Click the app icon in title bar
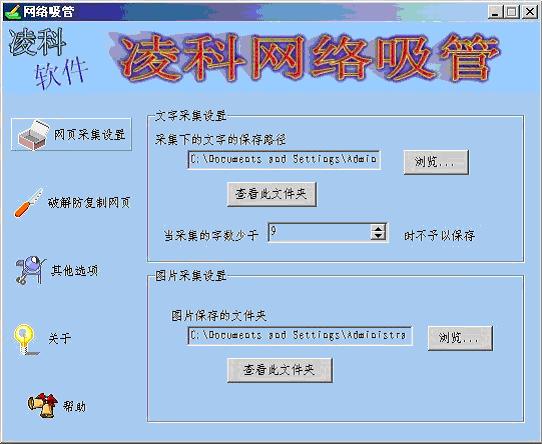Image resolution: width=542 pixels, height=444 pixels. pyautogui.click(x=13, y=12)
